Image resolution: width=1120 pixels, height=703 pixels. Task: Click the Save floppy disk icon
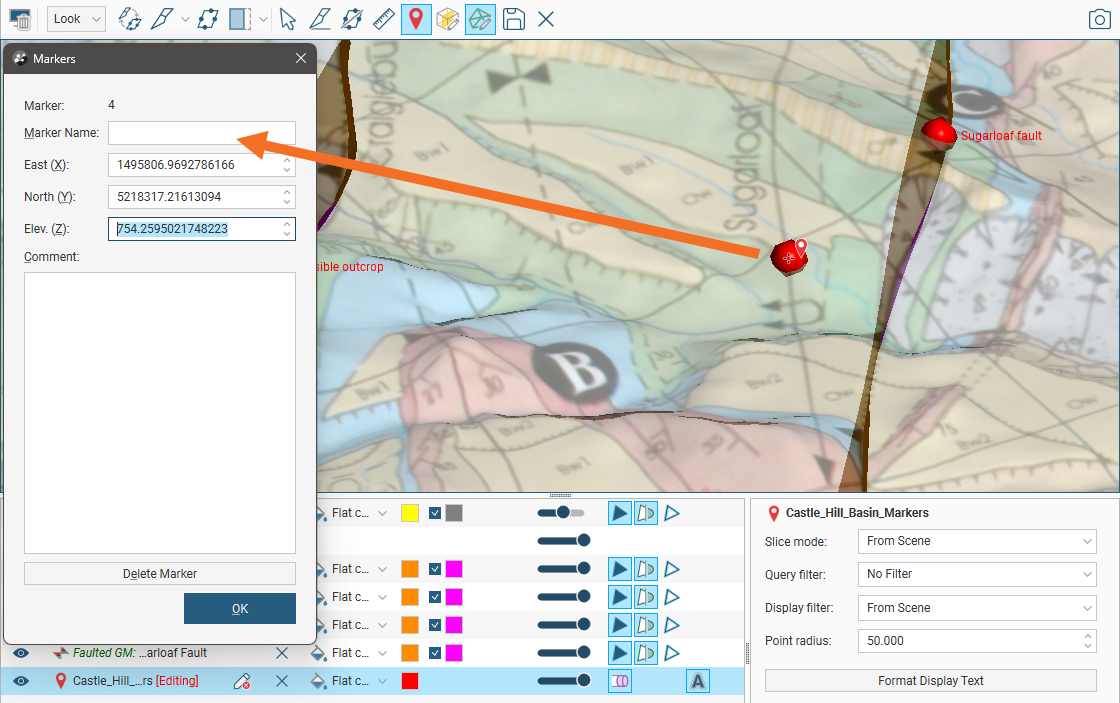pyautogui.click(x=513, y=19)
